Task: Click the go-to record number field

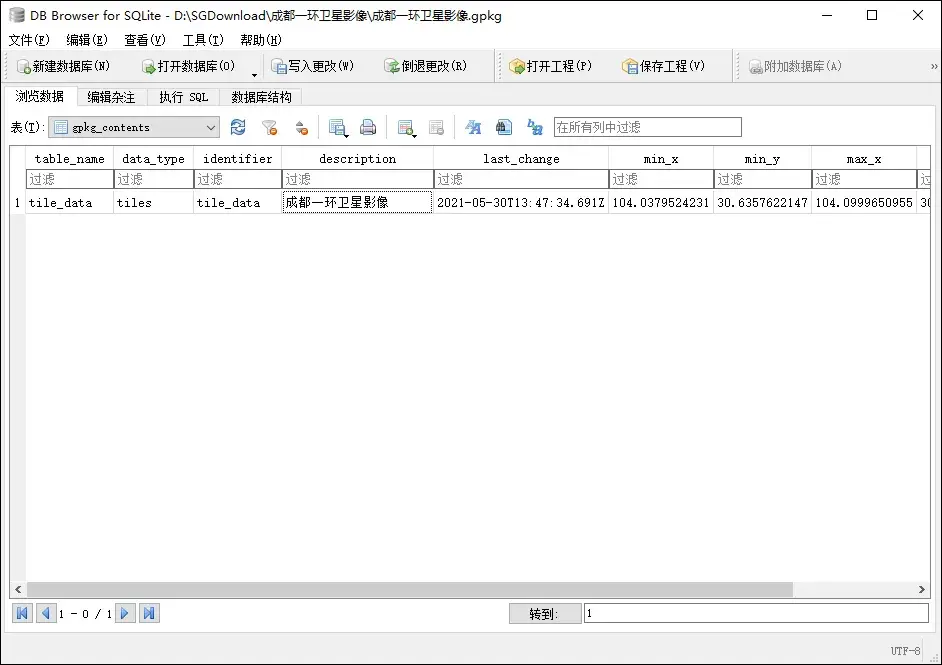Action: (756, 613)
